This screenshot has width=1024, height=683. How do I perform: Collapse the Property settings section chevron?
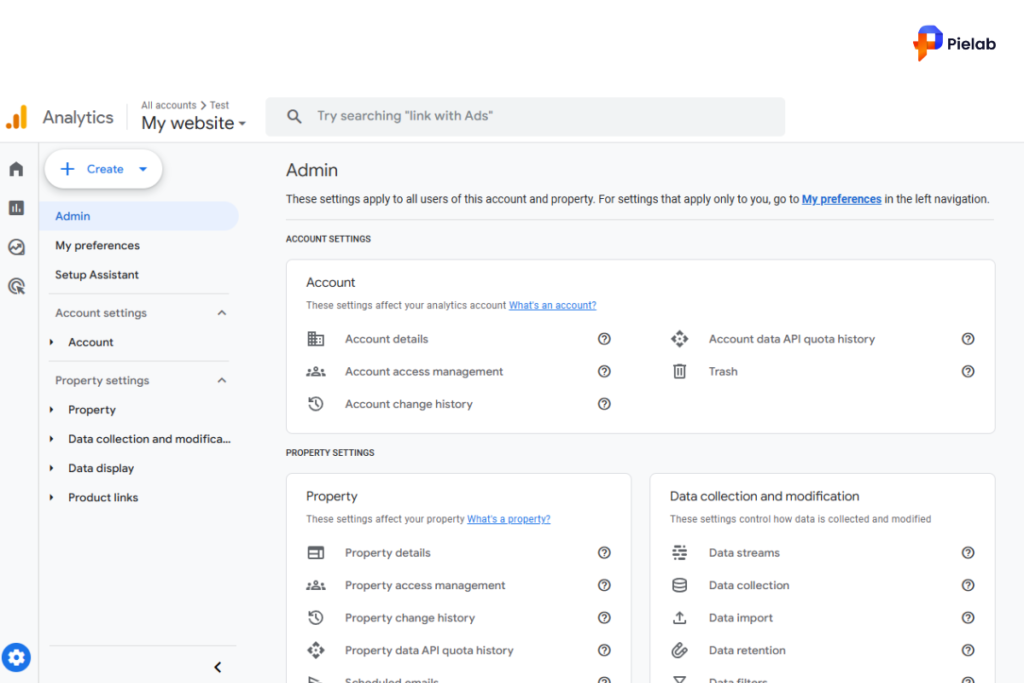pyautogui.click(x=221, y=380)
